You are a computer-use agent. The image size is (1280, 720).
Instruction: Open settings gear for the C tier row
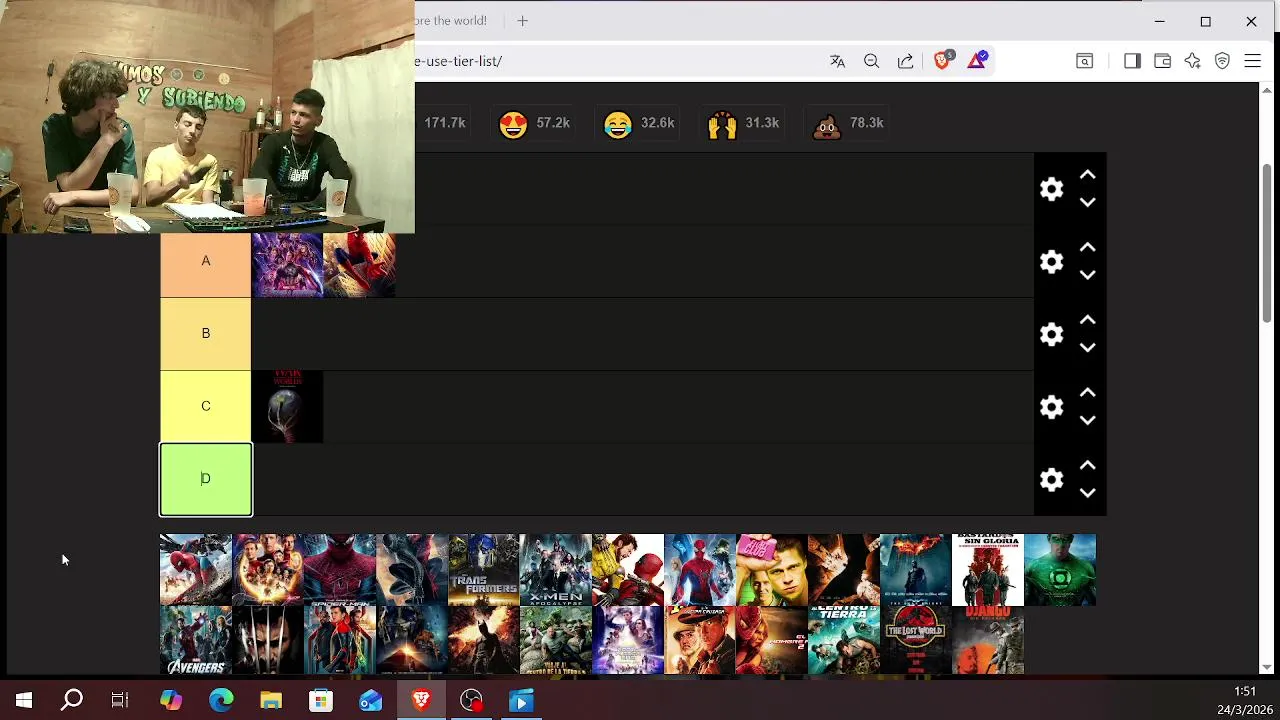pyautogui.click(x=1051, y=407)
